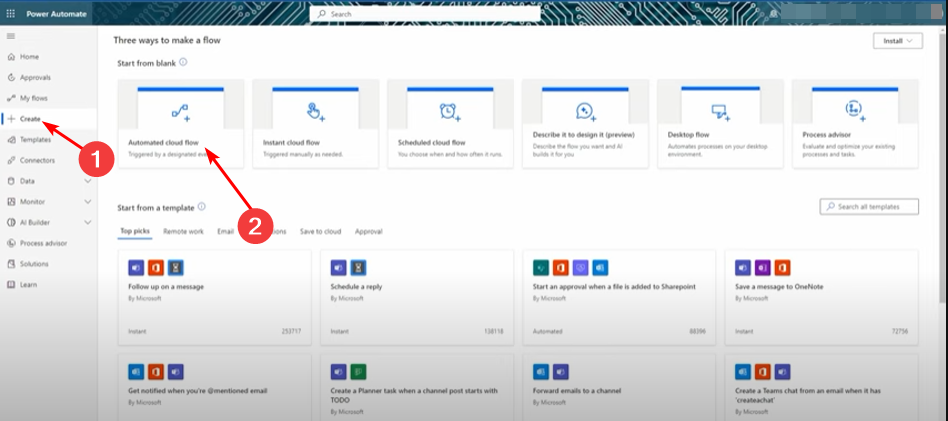Open Start an approval Sharepoint template
This screenshot has height=421, width=948.
[x=619, y=298]
